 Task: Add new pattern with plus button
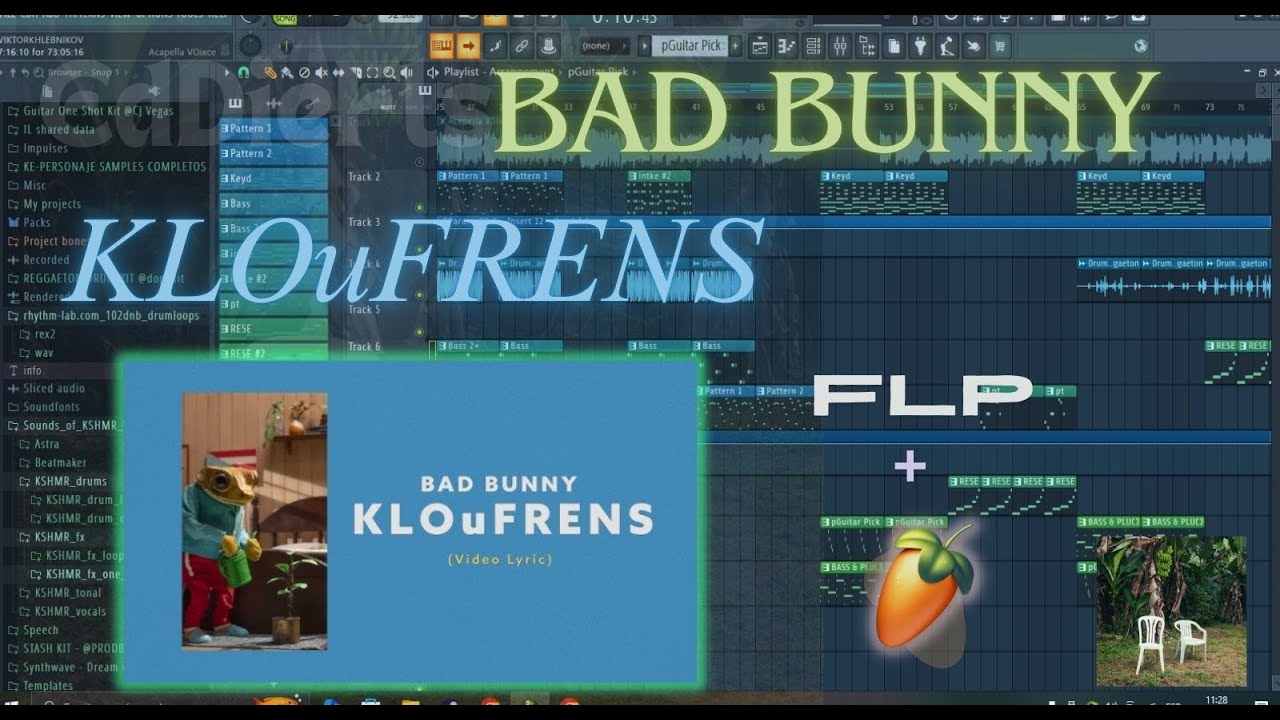point(735,46)
